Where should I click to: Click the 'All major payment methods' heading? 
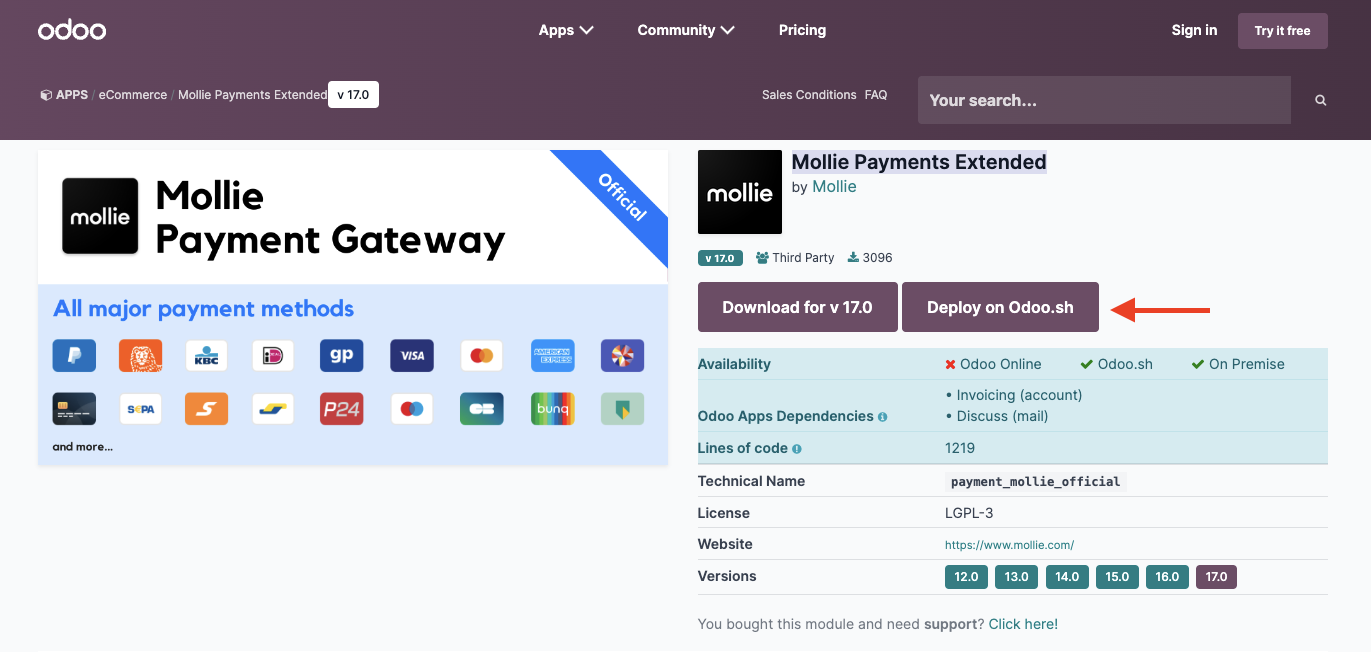pos(204,308)
